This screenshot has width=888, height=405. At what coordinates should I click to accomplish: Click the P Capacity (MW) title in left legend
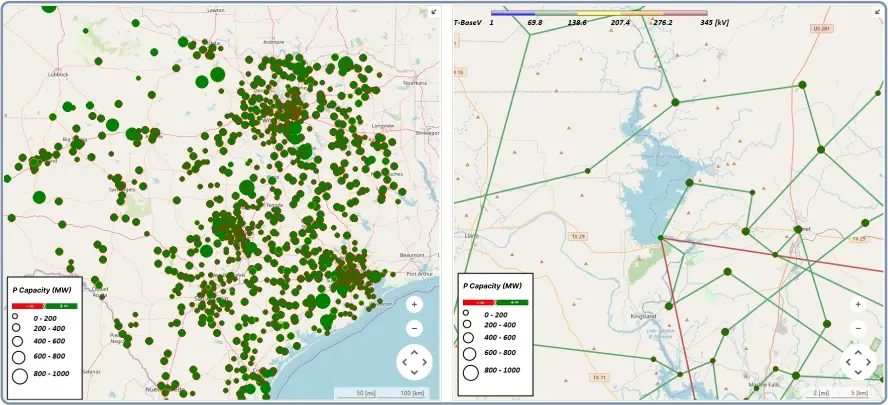click(42, 288)
